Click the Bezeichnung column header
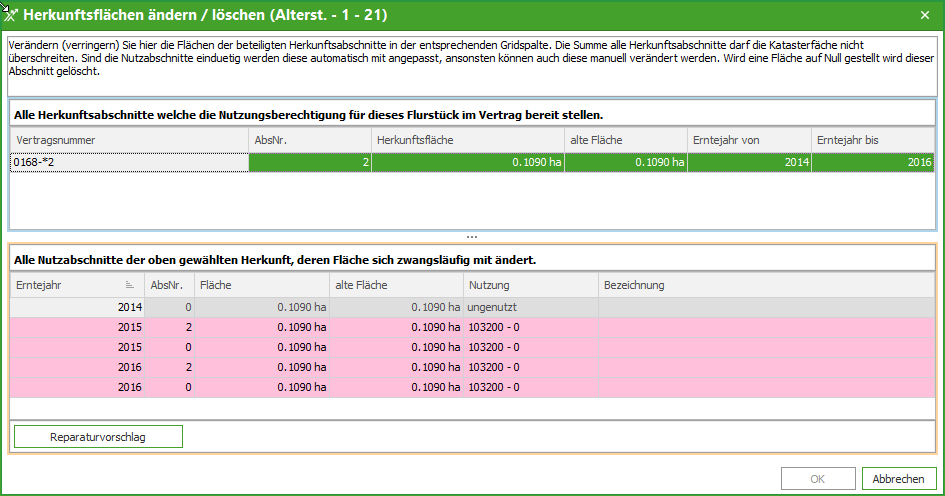Image resolution: width=945 pixels, height=496 pixels. 765,285
